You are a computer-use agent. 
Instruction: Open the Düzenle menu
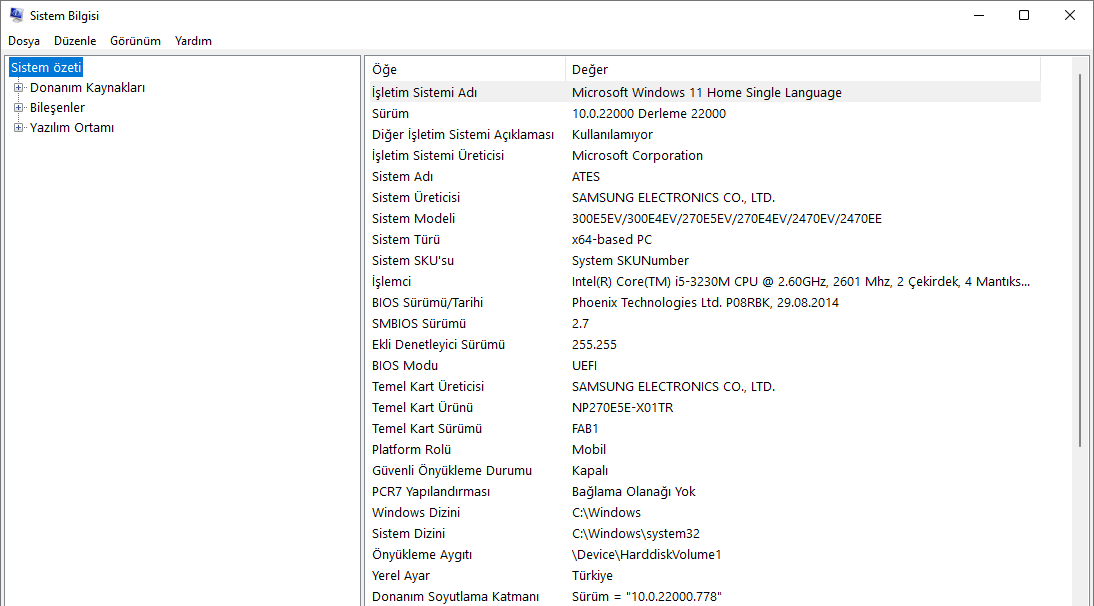click(75, 40)
